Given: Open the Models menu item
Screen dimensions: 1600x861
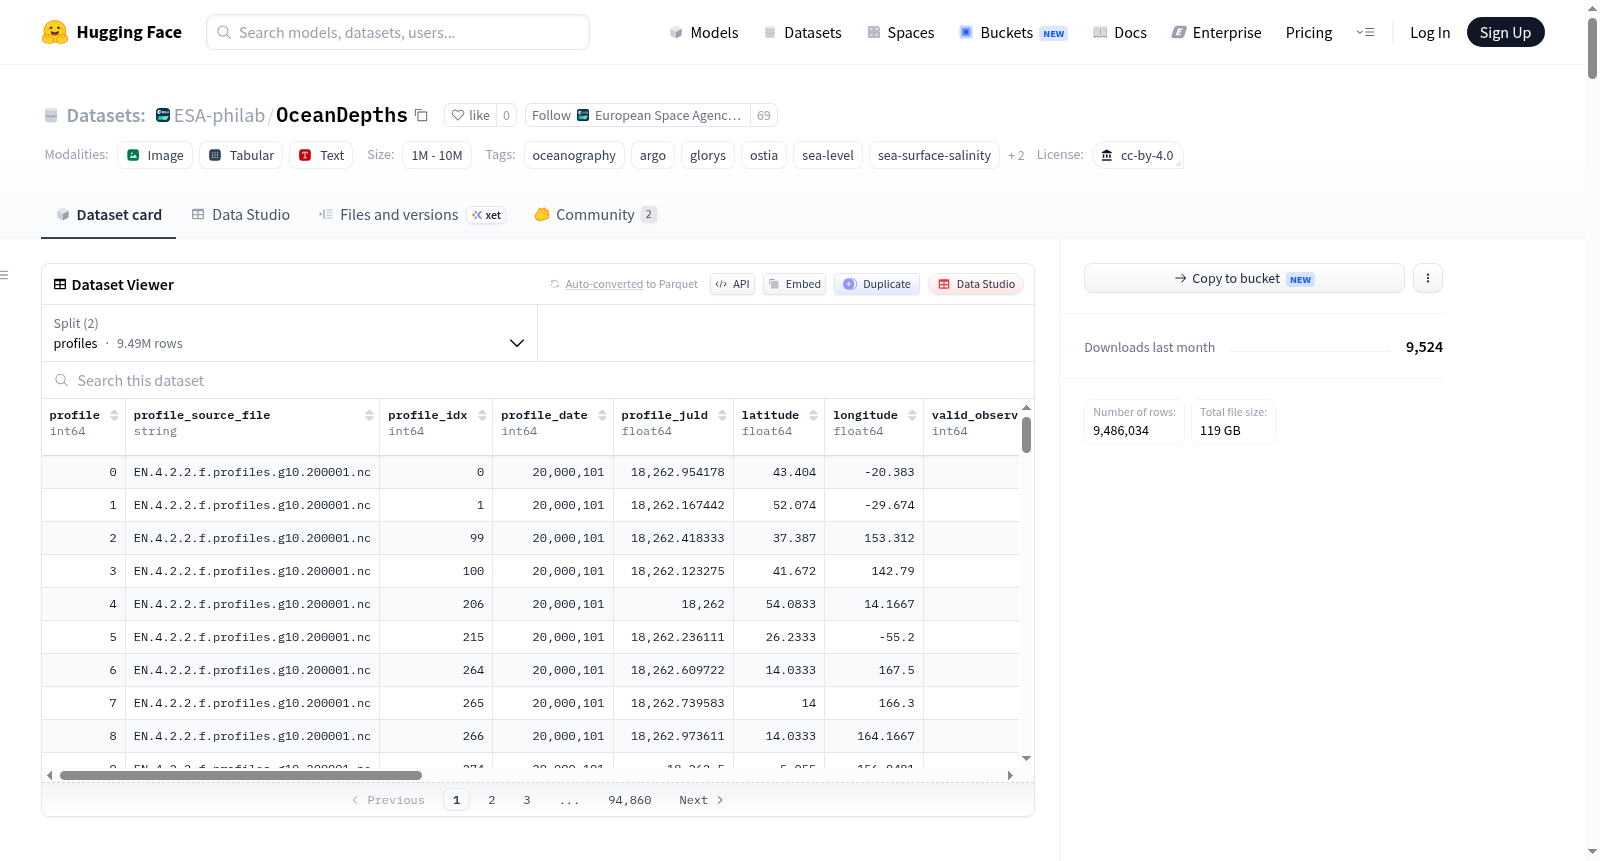Looking at the screenshot, I should 704,33.
